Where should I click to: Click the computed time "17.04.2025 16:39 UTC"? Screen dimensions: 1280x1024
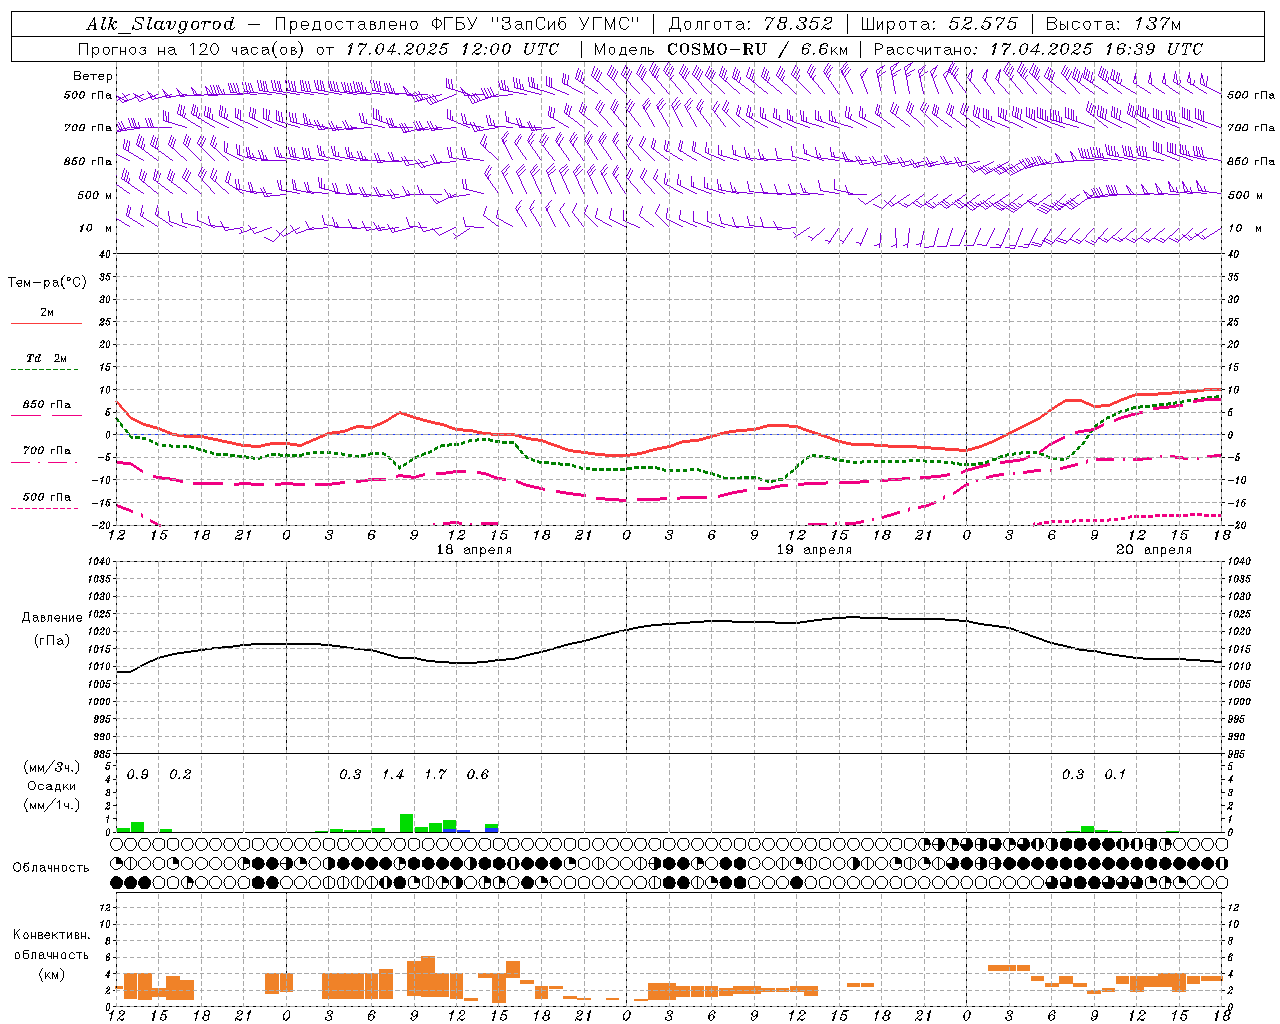[1096, 49]
